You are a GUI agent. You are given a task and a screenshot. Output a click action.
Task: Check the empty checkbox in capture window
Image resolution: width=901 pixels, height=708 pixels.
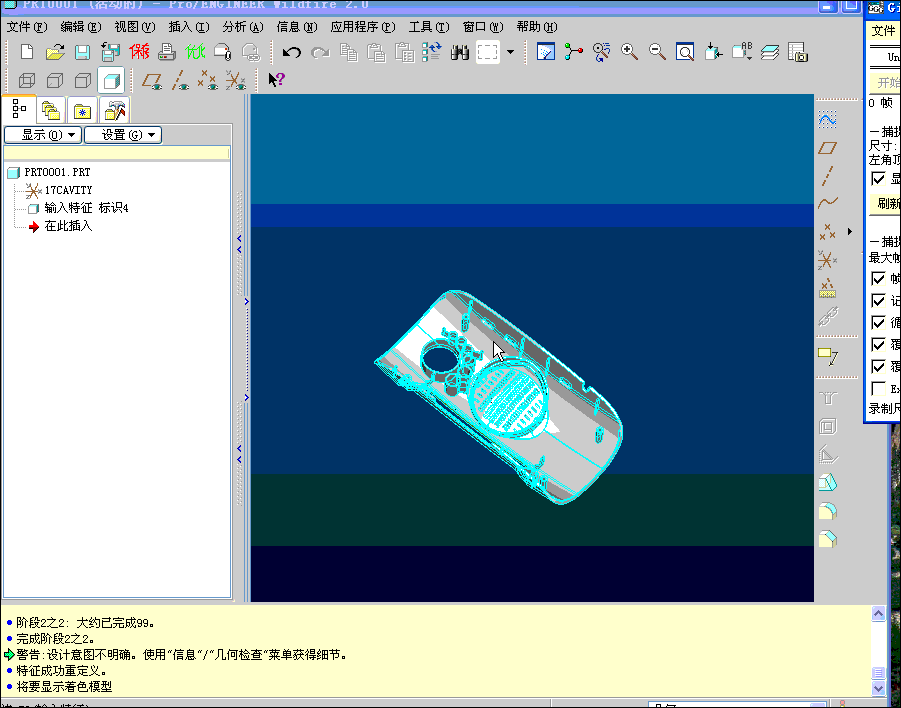click(x=878, y=389)
